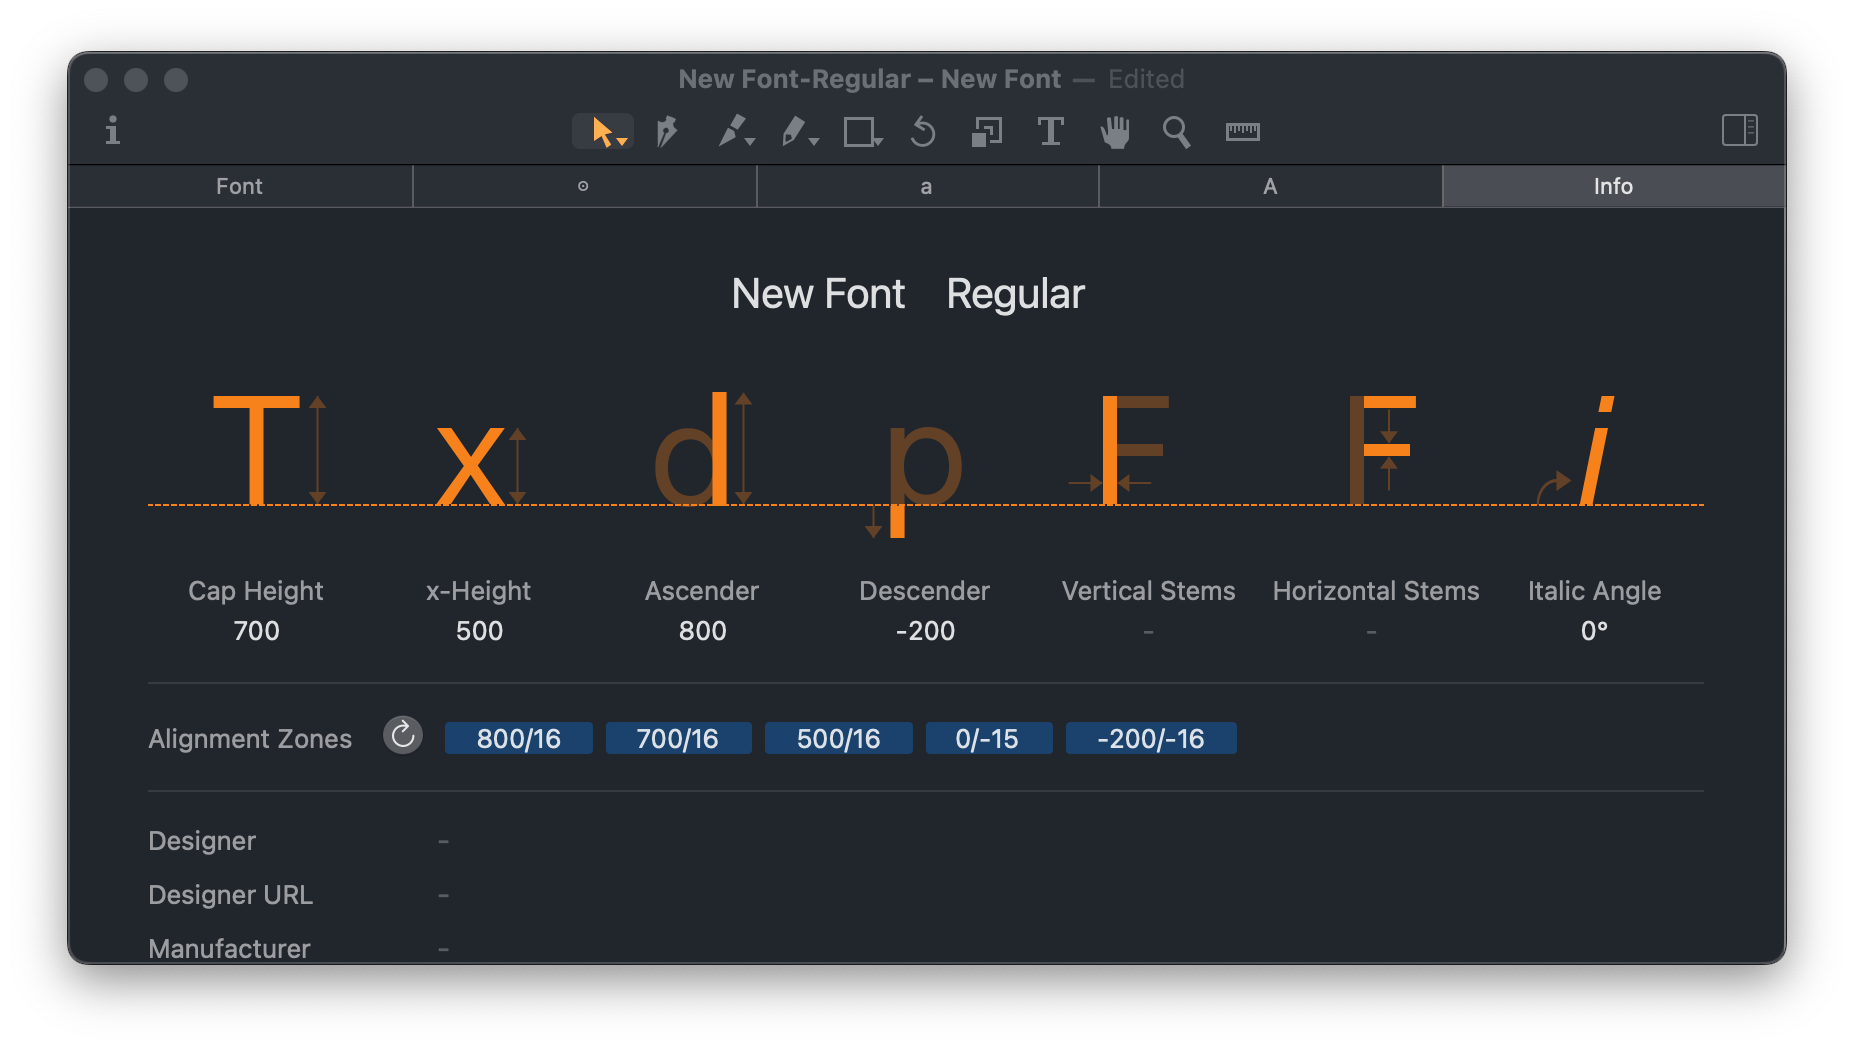Open the font info button
This screenshot has height=1048, width=1854.
[x=113, y=131]
